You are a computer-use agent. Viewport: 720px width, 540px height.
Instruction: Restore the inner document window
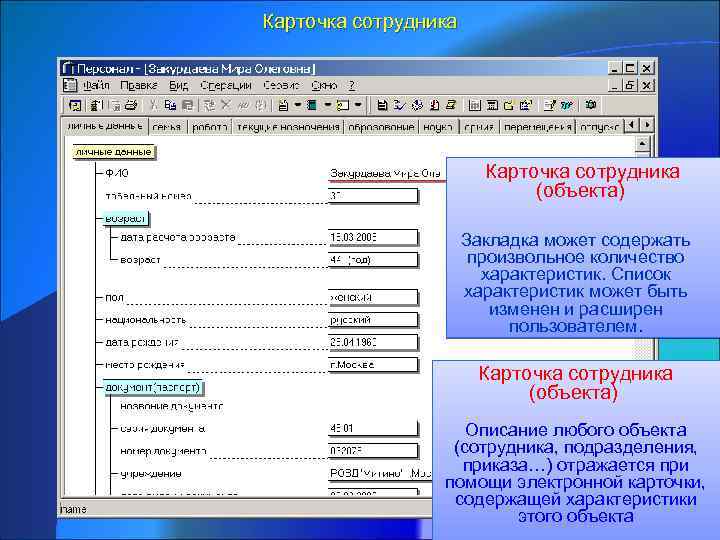click(x=630, y=85)
